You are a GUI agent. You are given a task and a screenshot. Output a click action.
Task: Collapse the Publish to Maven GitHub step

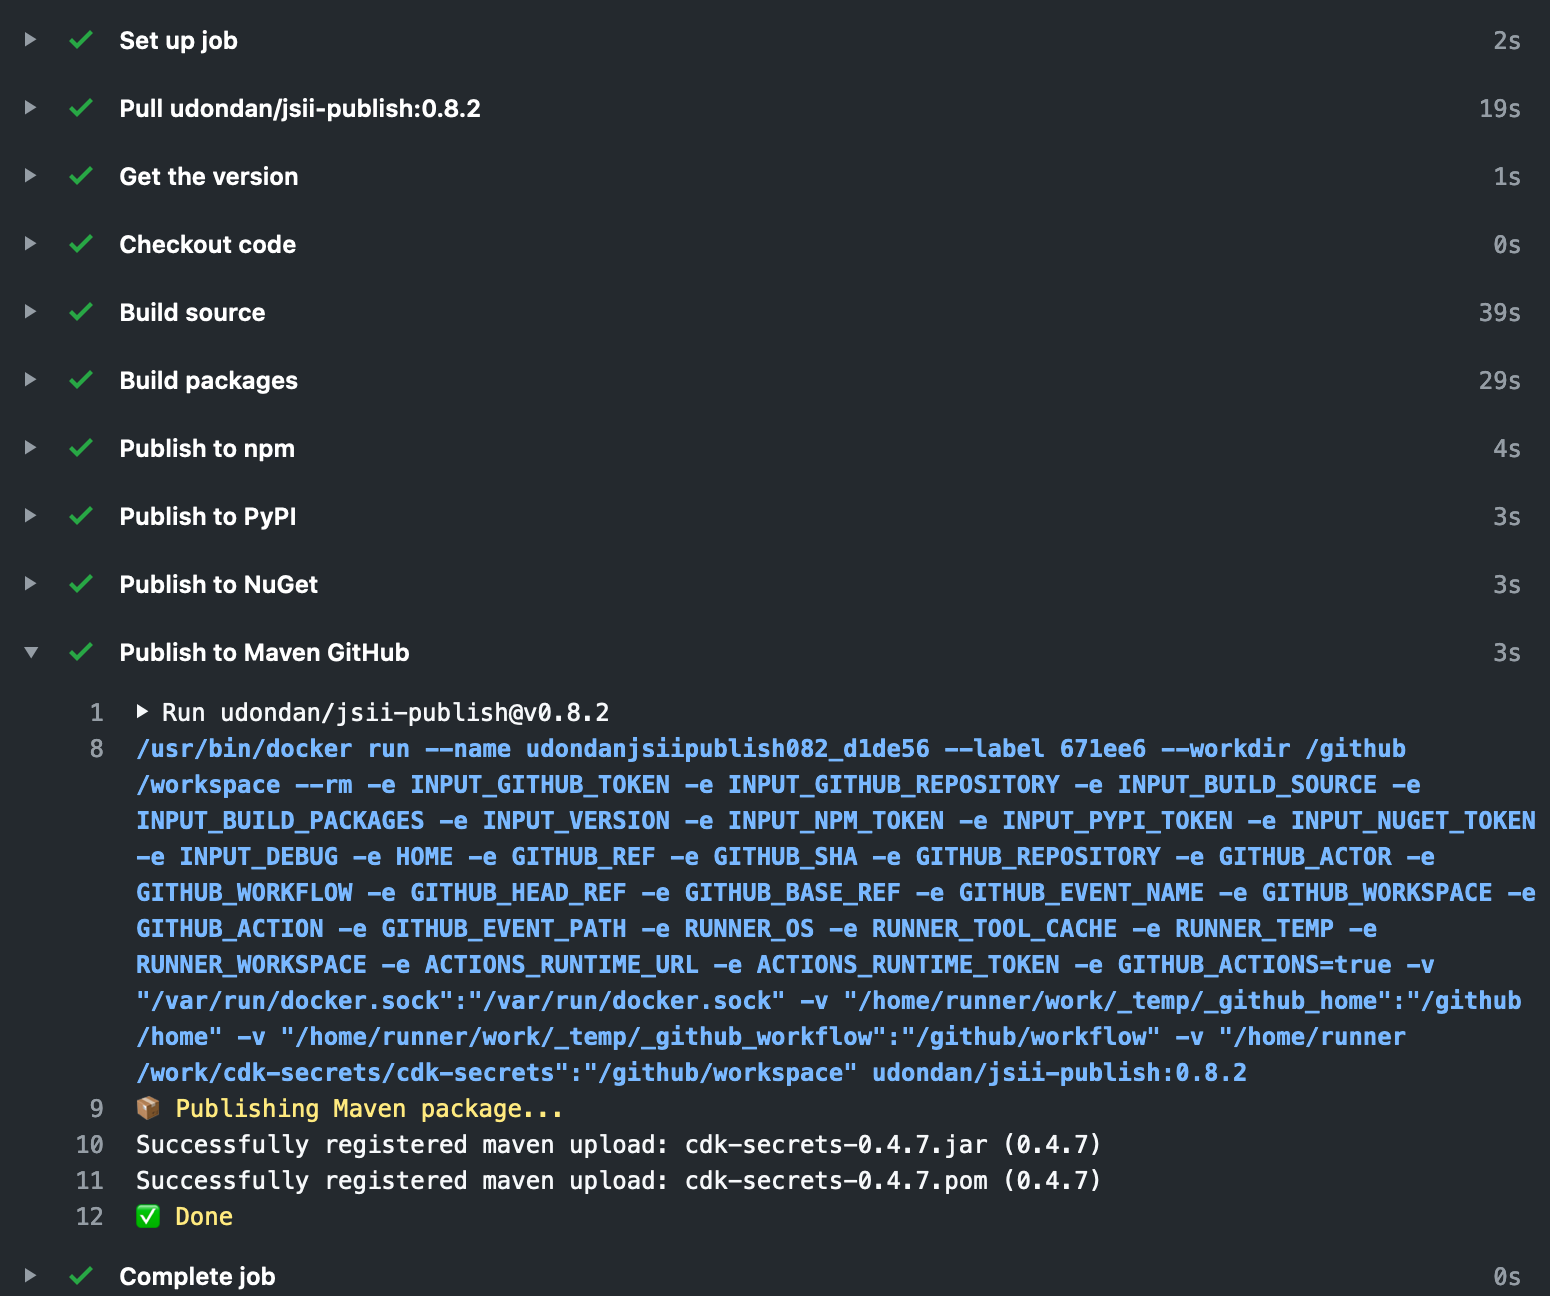coord(30,652)
